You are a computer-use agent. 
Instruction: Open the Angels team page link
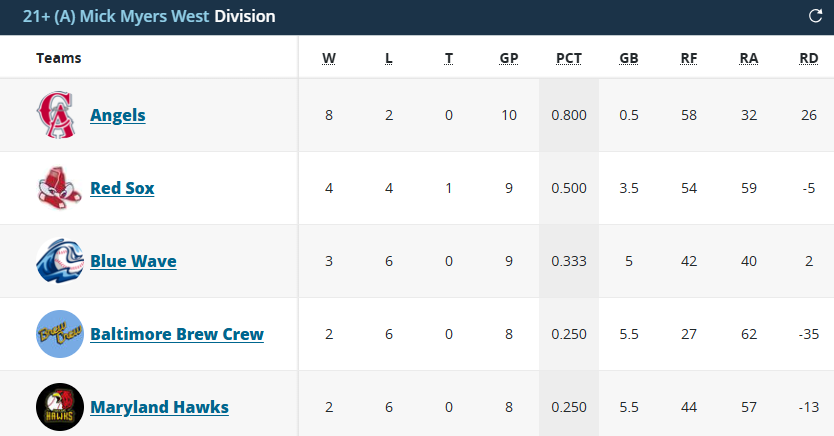pyautogui.click(x=118, y=115)
